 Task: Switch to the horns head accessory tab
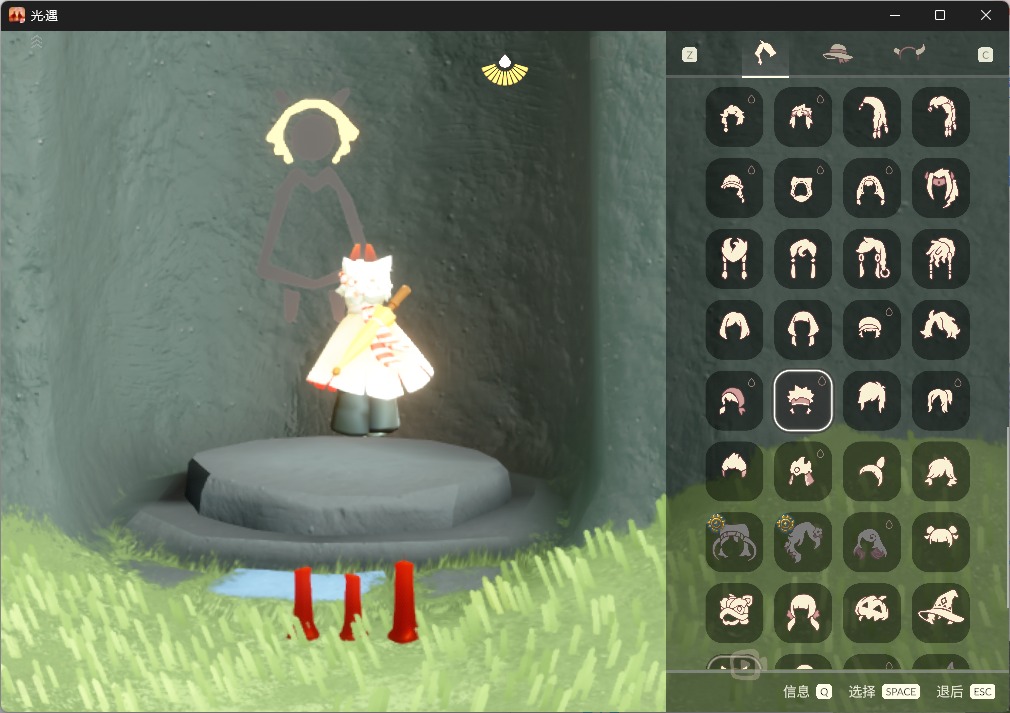[x=909, y=52]
